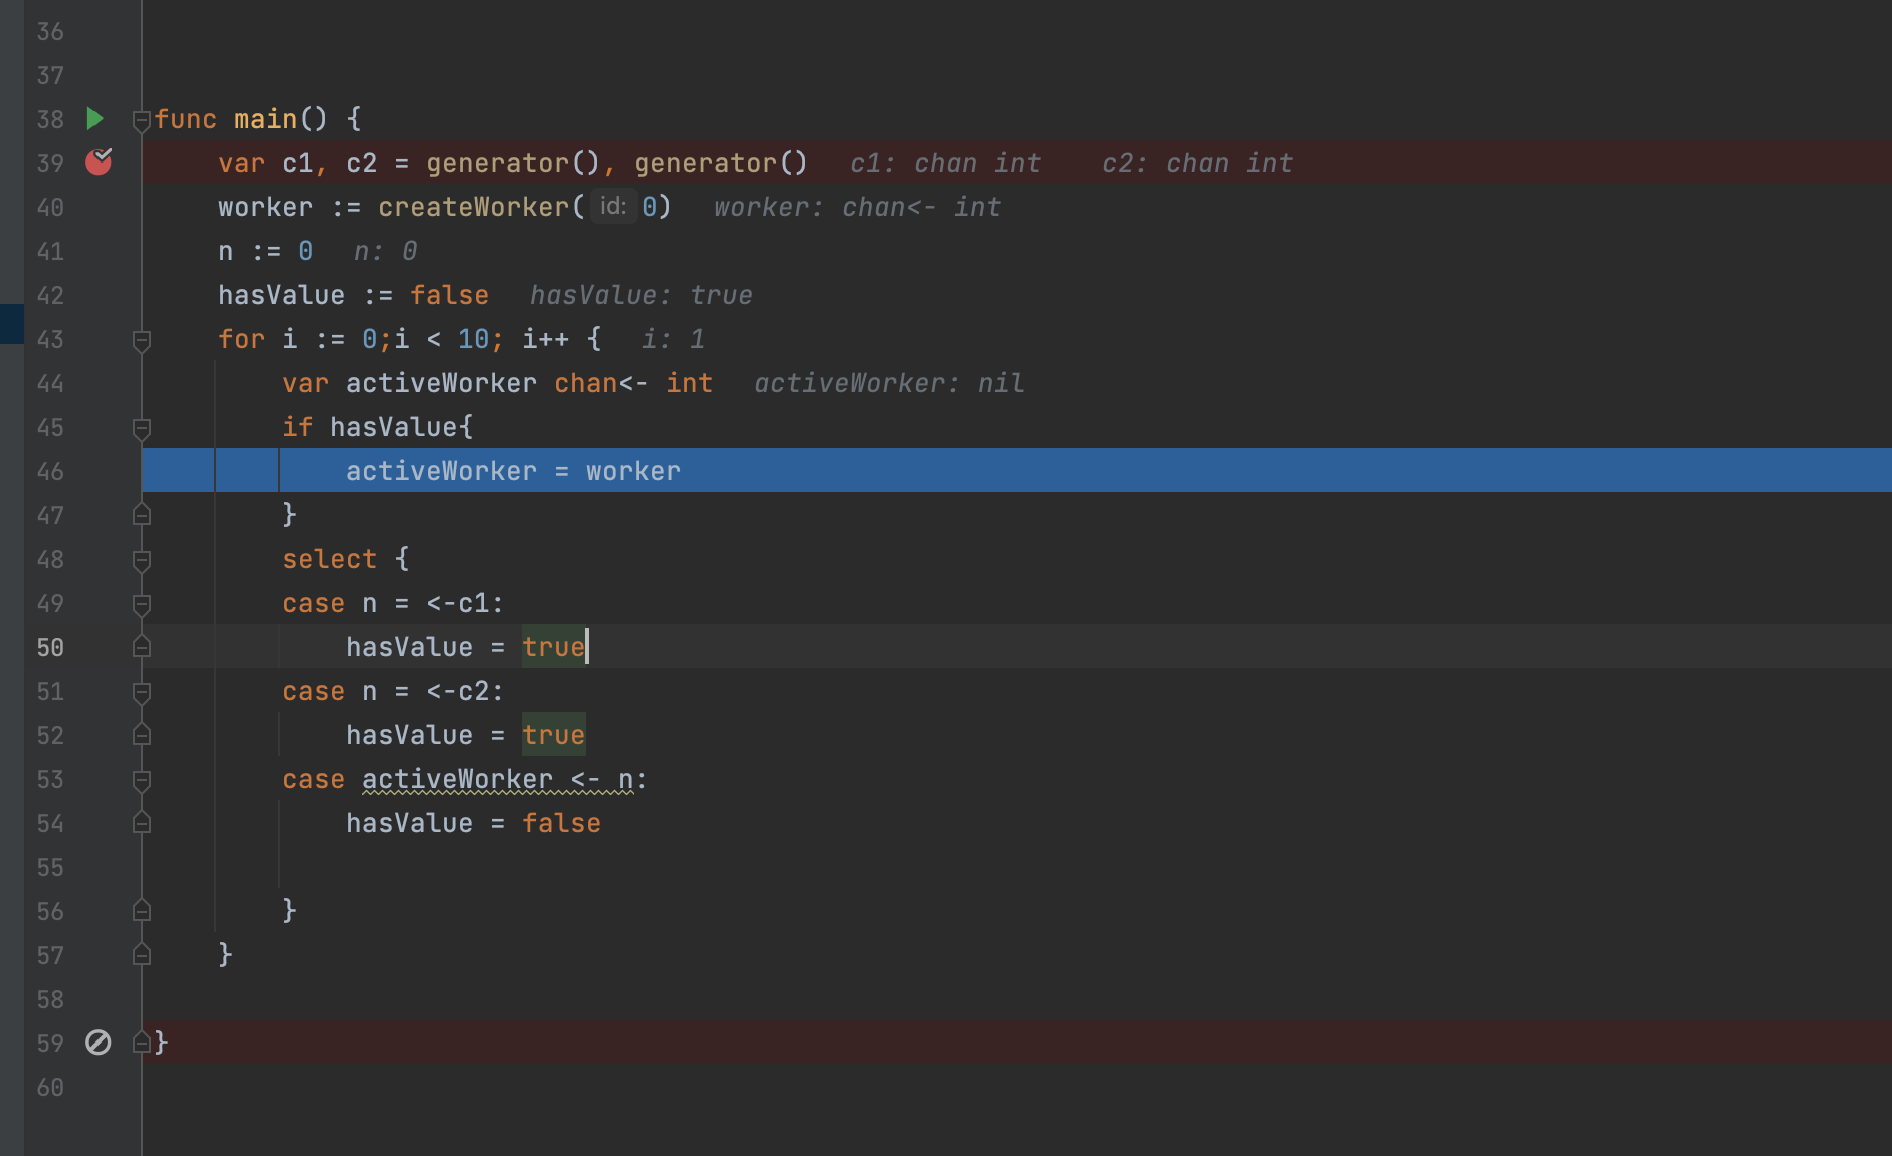Click the underlined activeWorker <- n warning
1892x1156 pixels.
(x=497, y=780)
